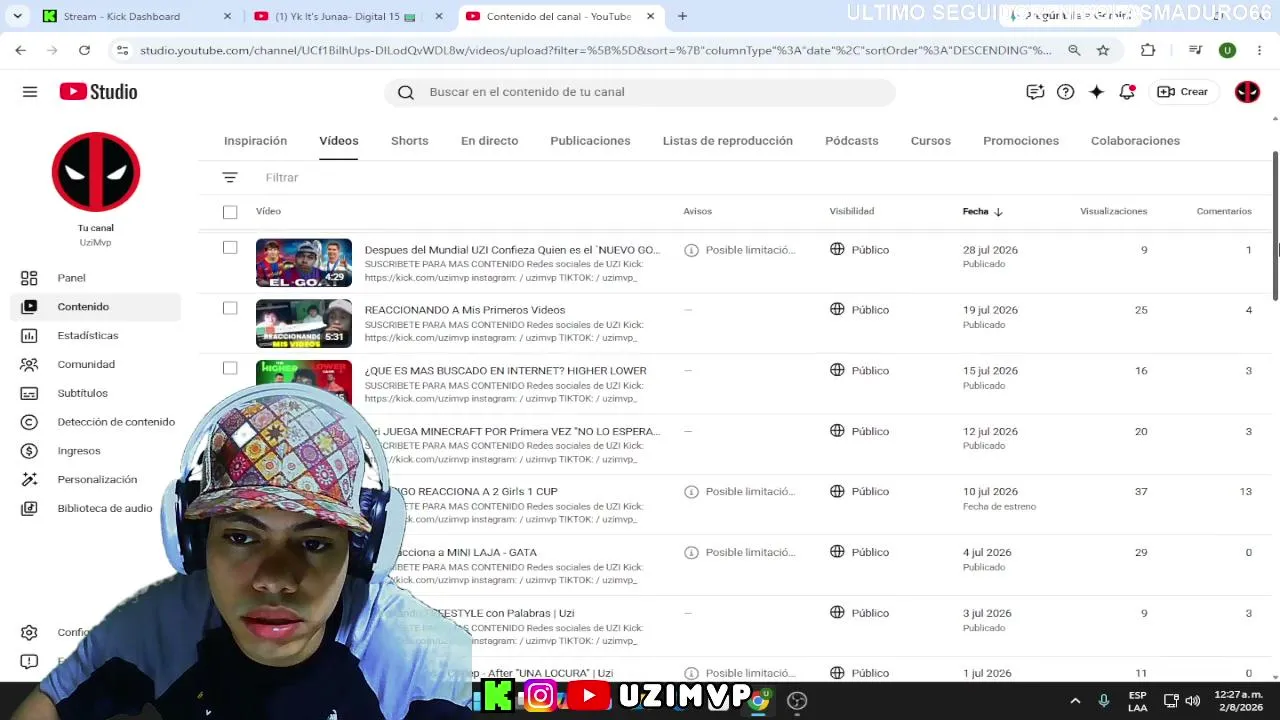This screenshot has width=1280, height=720.
Task: Go to YouTube Studio home via logo
Action: [x=98, y=92]
